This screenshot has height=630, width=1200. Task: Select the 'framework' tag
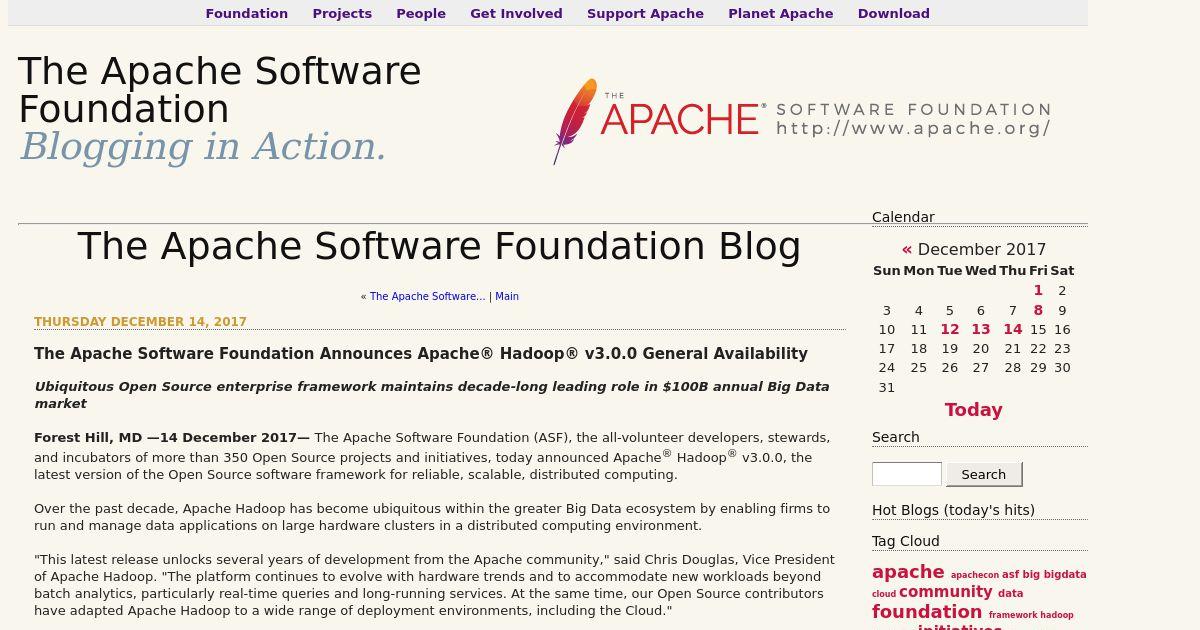click(1011, 615)
